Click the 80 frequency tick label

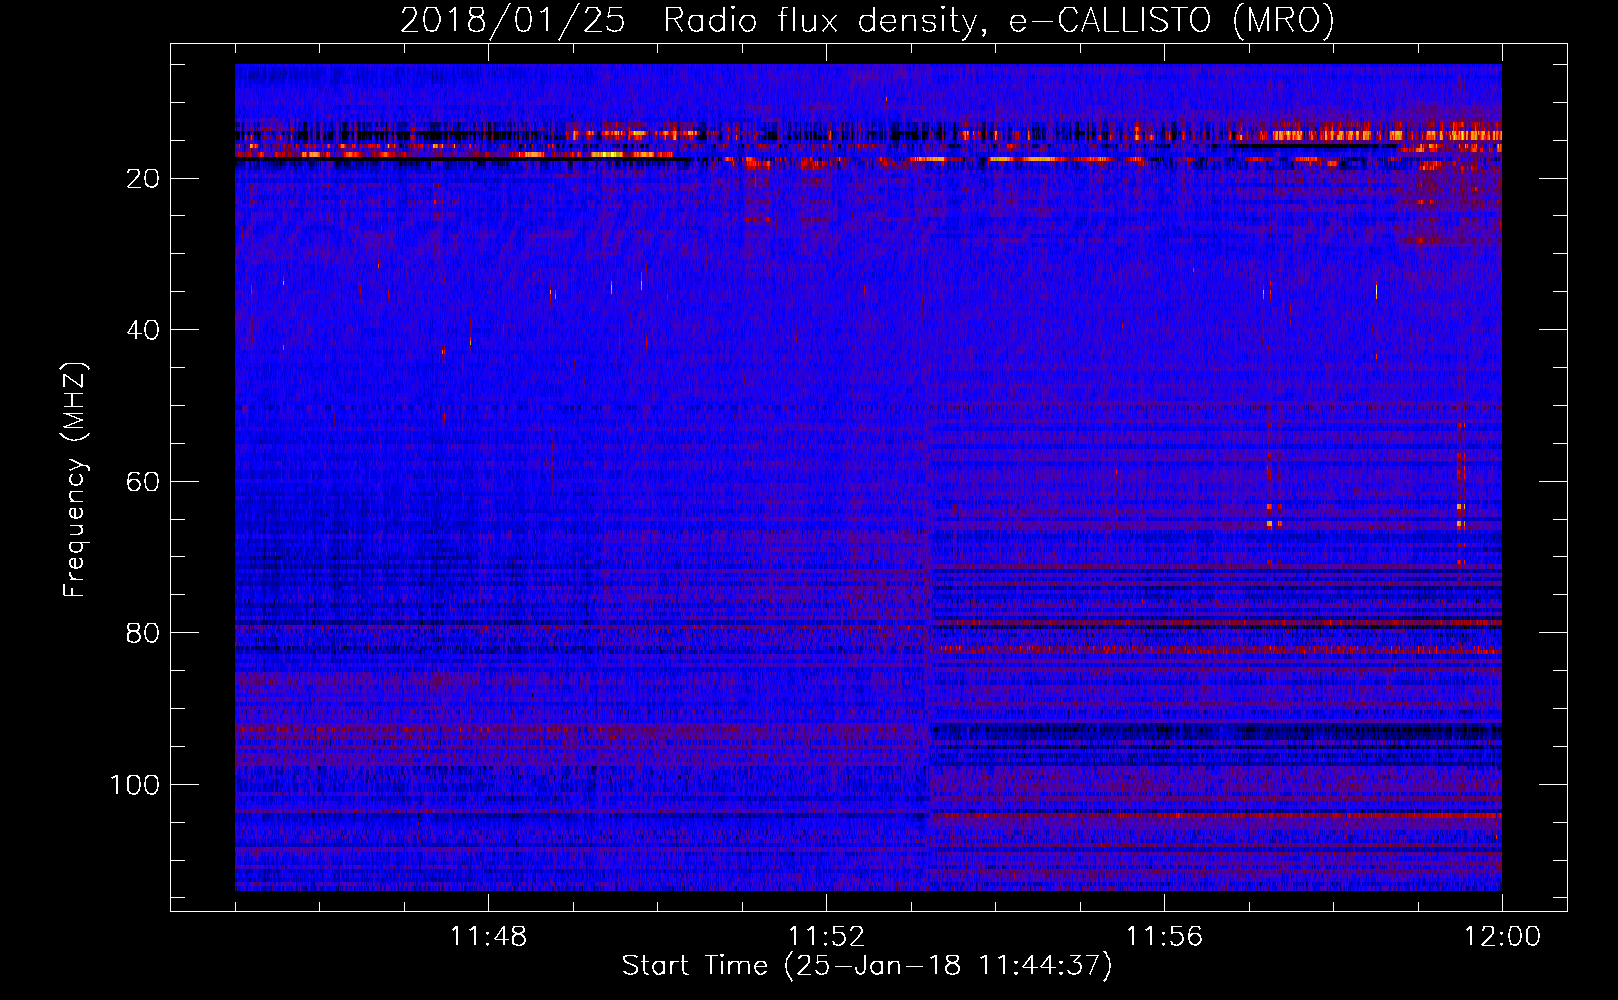coord(143,633)
